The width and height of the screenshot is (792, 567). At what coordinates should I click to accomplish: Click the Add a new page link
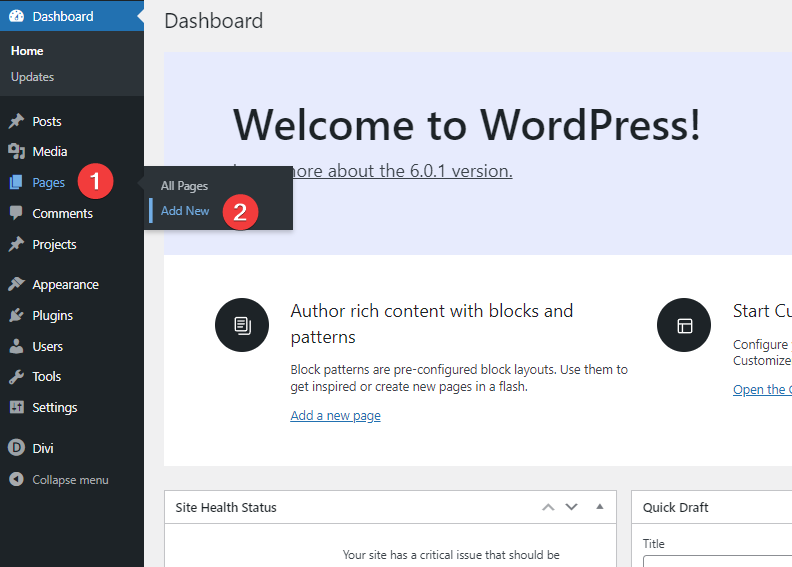point(335,416)
